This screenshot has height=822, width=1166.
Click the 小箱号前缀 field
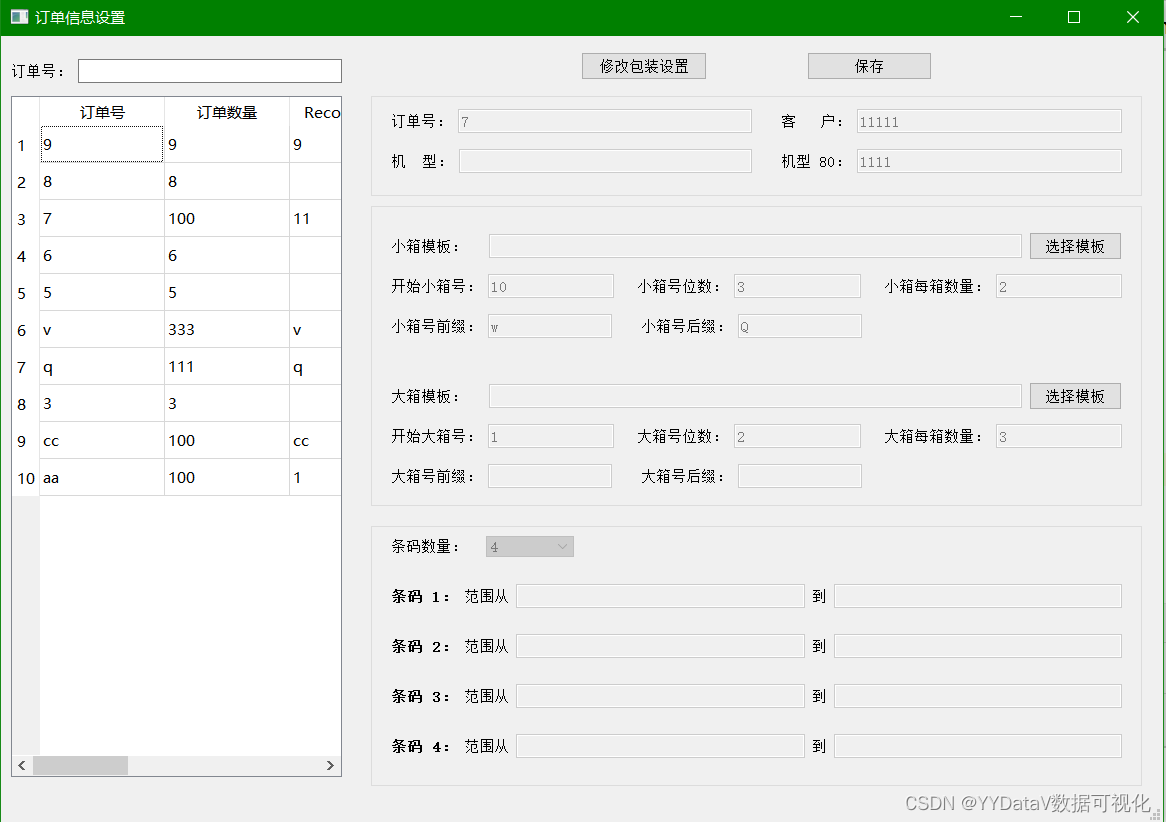click(x=550, y=327)
